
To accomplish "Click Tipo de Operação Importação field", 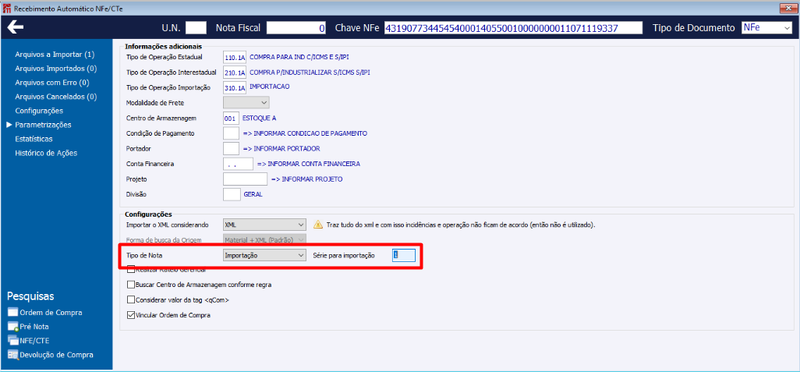I will pyautogui.click(x=235, y=88).
